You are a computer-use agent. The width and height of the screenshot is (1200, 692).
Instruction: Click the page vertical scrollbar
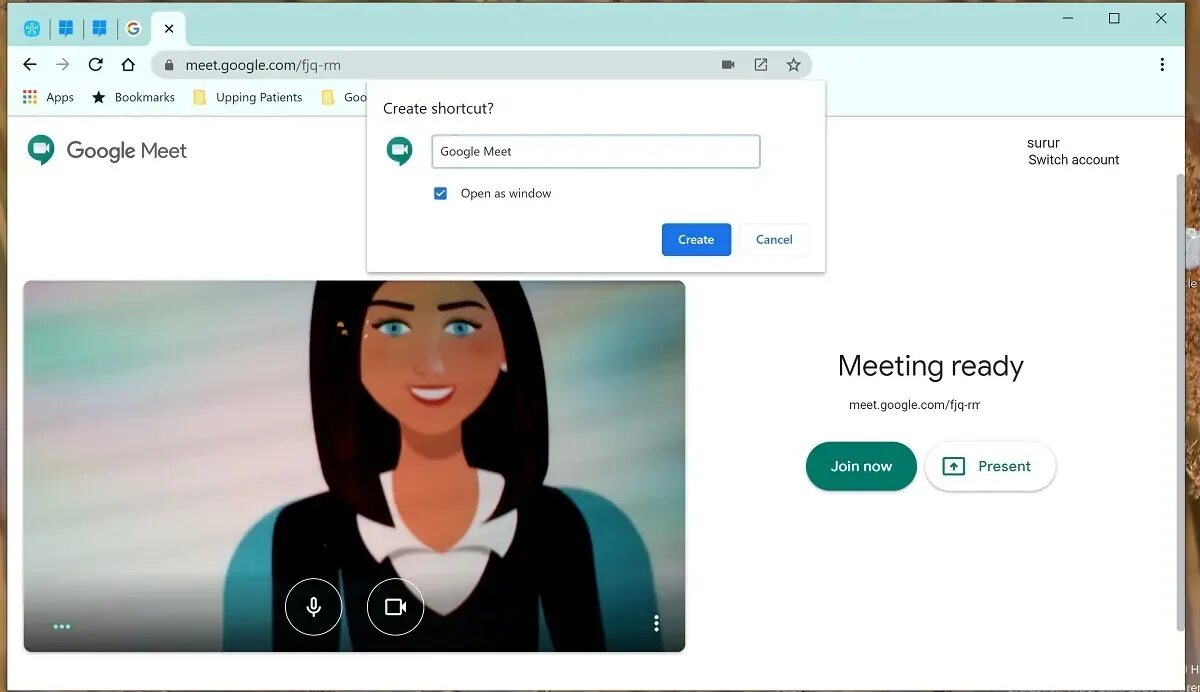coord(1182,400)
